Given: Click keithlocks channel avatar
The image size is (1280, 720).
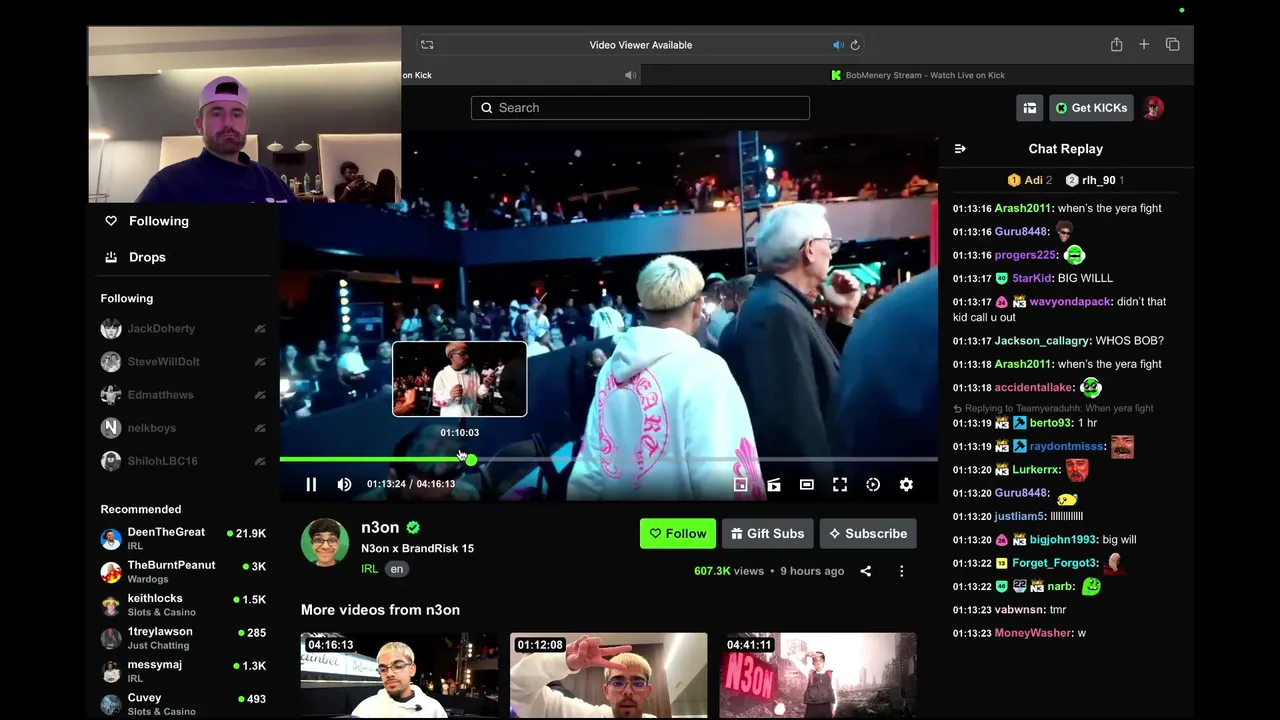Looking at the screenshot, I should (x=111, y=605).
